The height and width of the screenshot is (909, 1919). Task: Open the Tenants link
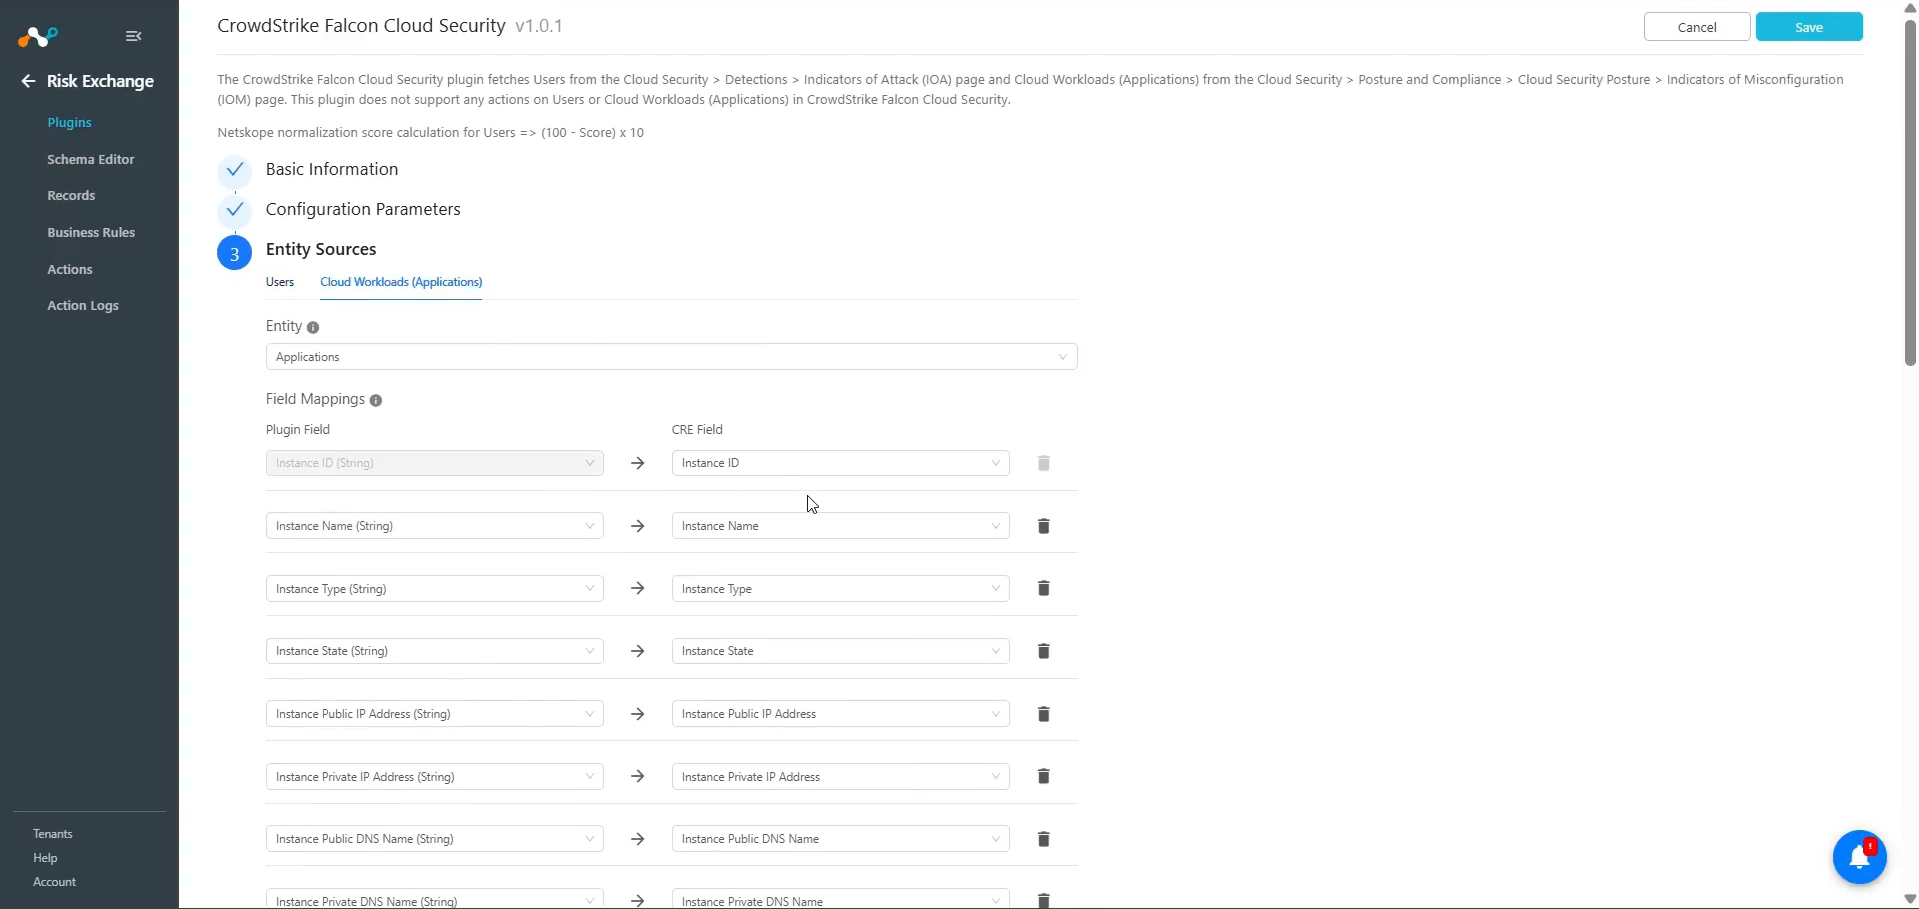[53, 834]
